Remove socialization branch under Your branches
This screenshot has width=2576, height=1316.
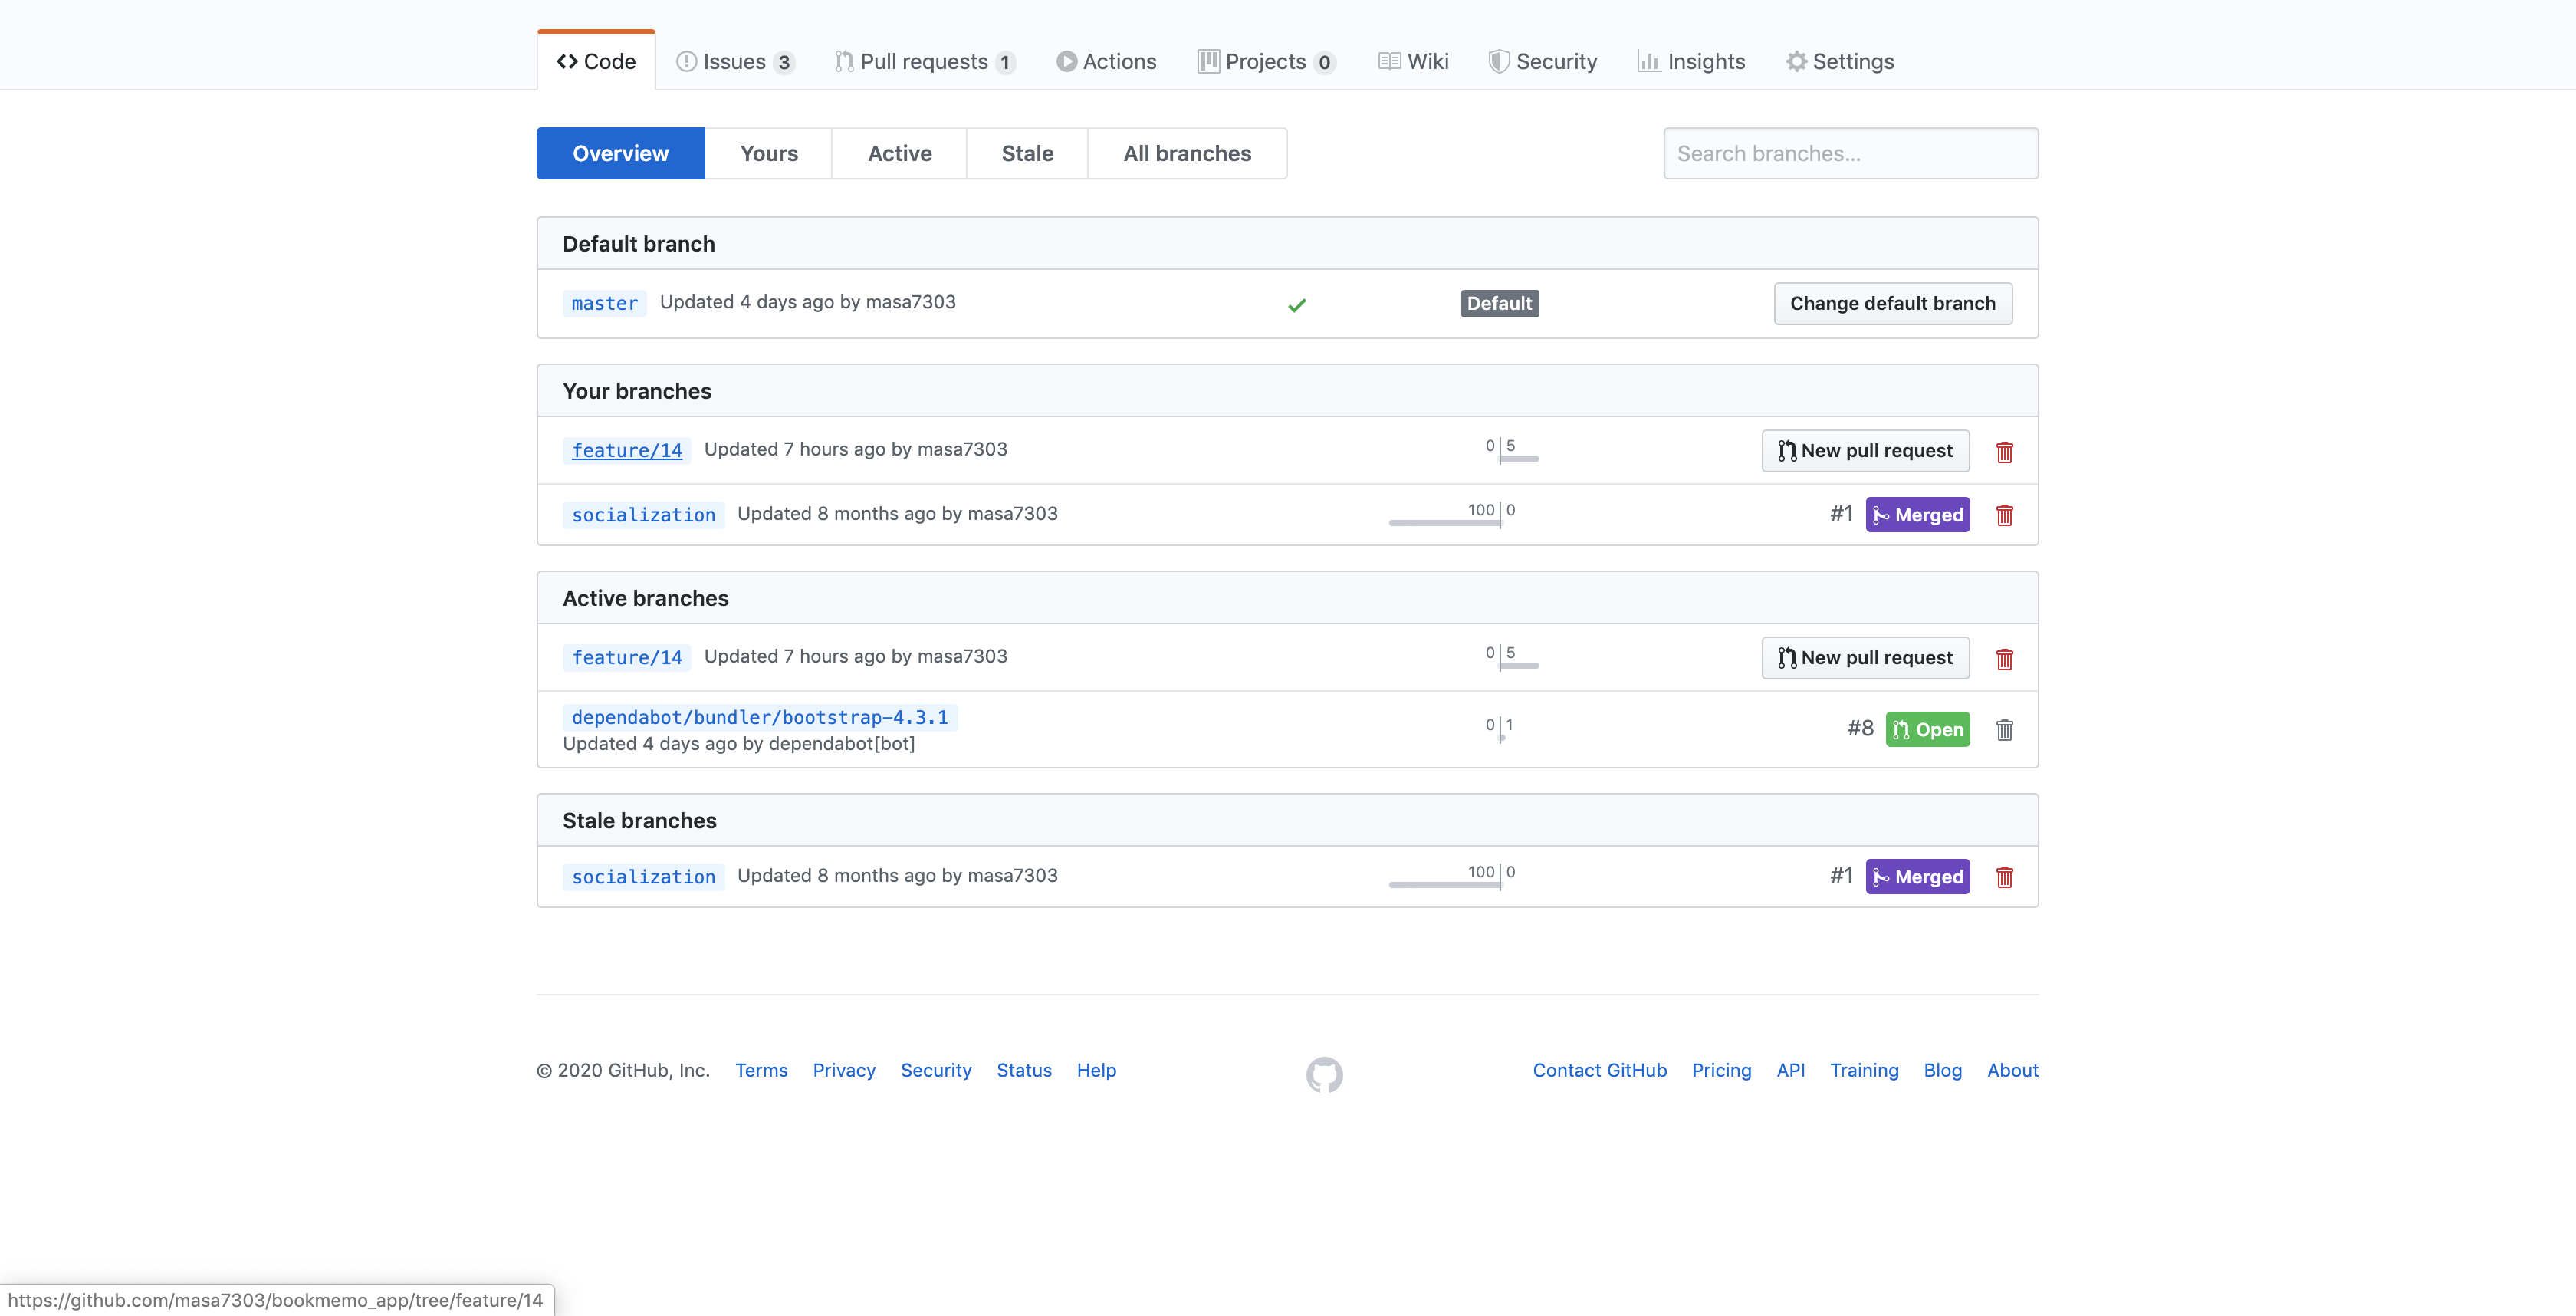(x=2004, y=515)
